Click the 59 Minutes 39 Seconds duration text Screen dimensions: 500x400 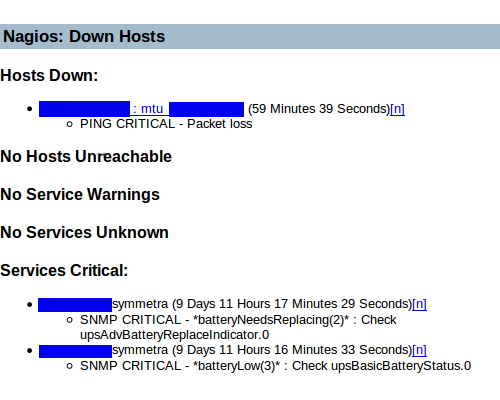(x=319, y=109)
